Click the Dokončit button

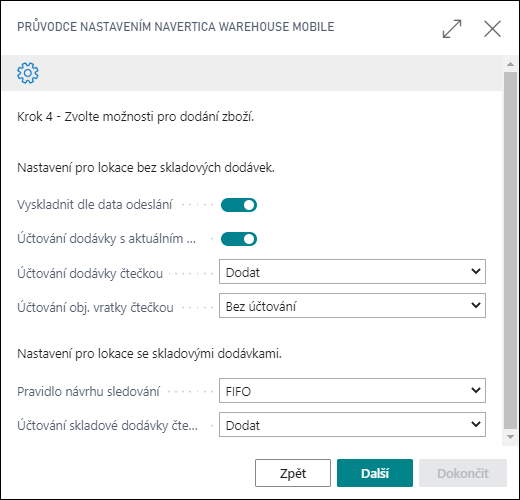pyautogui.click(x=463, y=473)
